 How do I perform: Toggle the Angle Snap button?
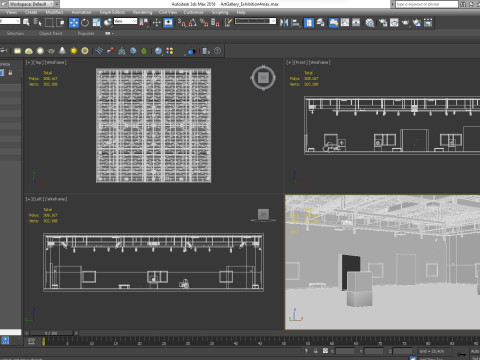(x=193, y=22)
